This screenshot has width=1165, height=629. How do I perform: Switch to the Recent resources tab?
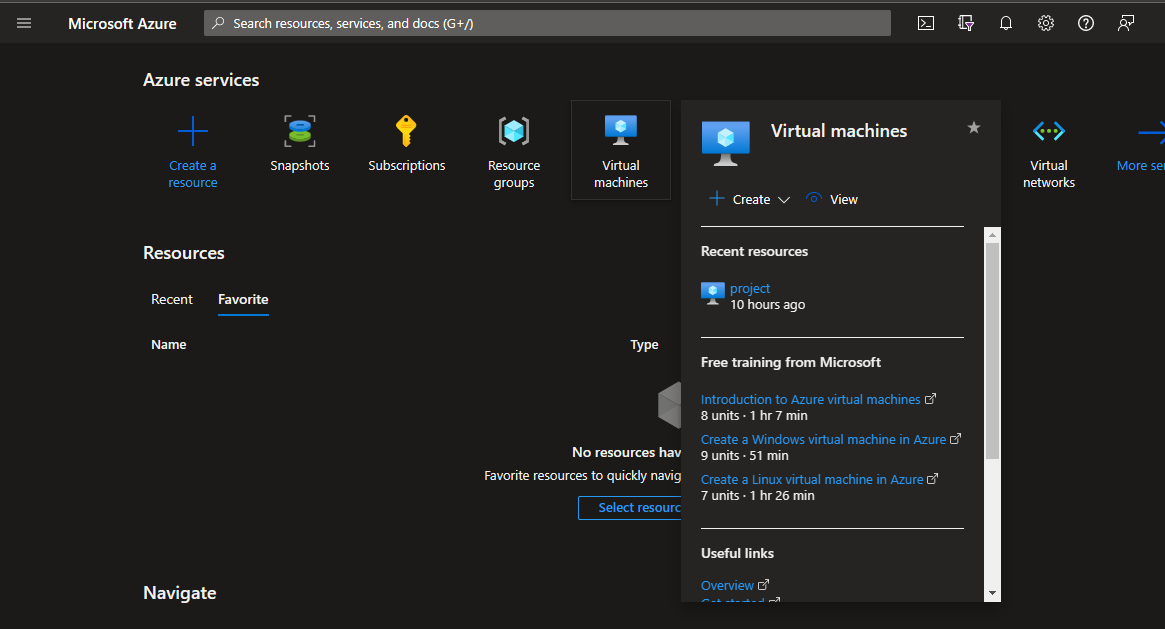171,299
